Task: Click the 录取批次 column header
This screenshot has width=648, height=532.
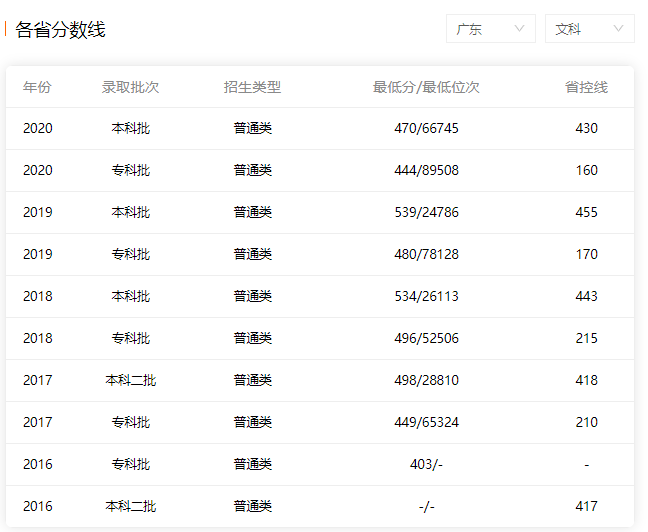Action: click(x=130, y=87)
